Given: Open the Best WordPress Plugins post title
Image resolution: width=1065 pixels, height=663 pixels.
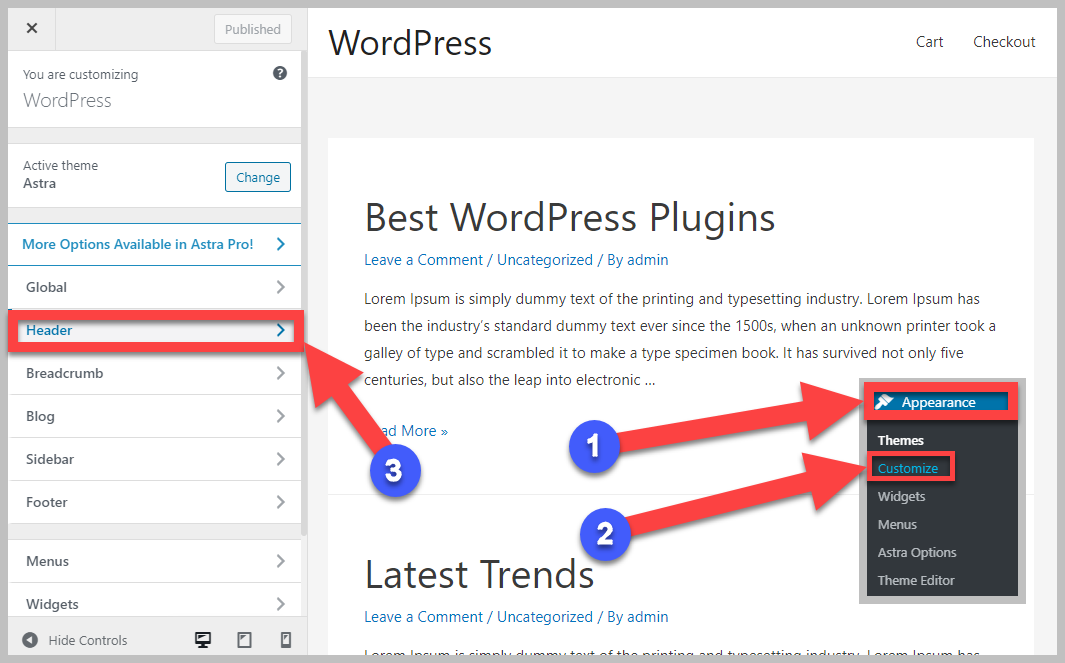Looking at the screenshot, I should pyautogui.click(x=569, y=218).
